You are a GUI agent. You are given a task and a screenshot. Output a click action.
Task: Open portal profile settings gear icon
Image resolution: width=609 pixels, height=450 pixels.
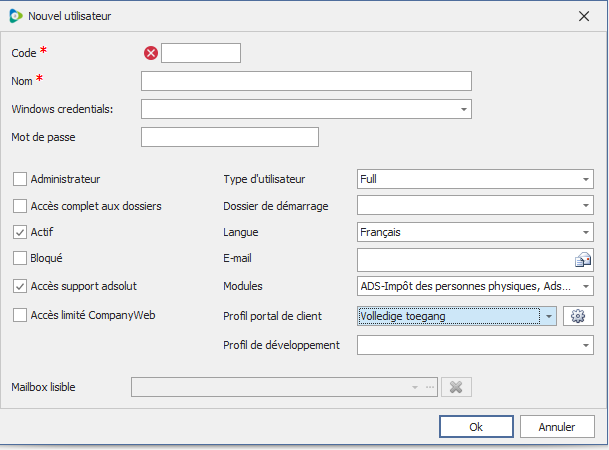[x=578, y=316]
